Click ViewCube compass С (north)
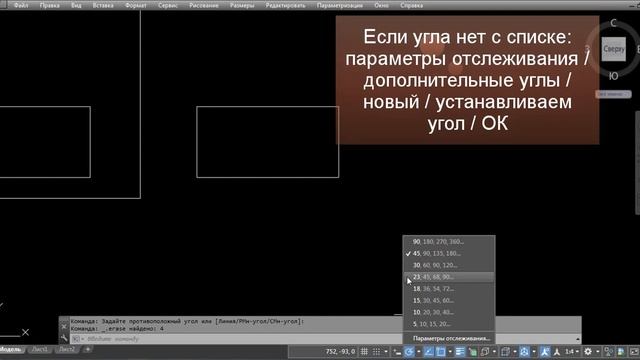The height and width of the screenshot is (360, 640). (x=613, y=23)
